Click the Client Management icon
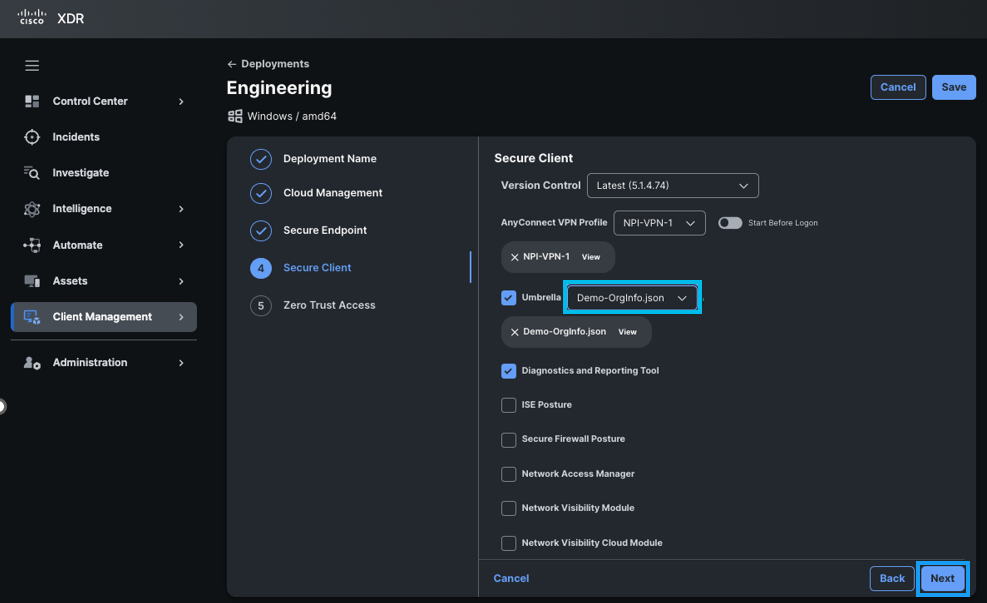Image resolution: width=987 pixels, height=603 pixels. pyautogui.click(x=32, y=317)
